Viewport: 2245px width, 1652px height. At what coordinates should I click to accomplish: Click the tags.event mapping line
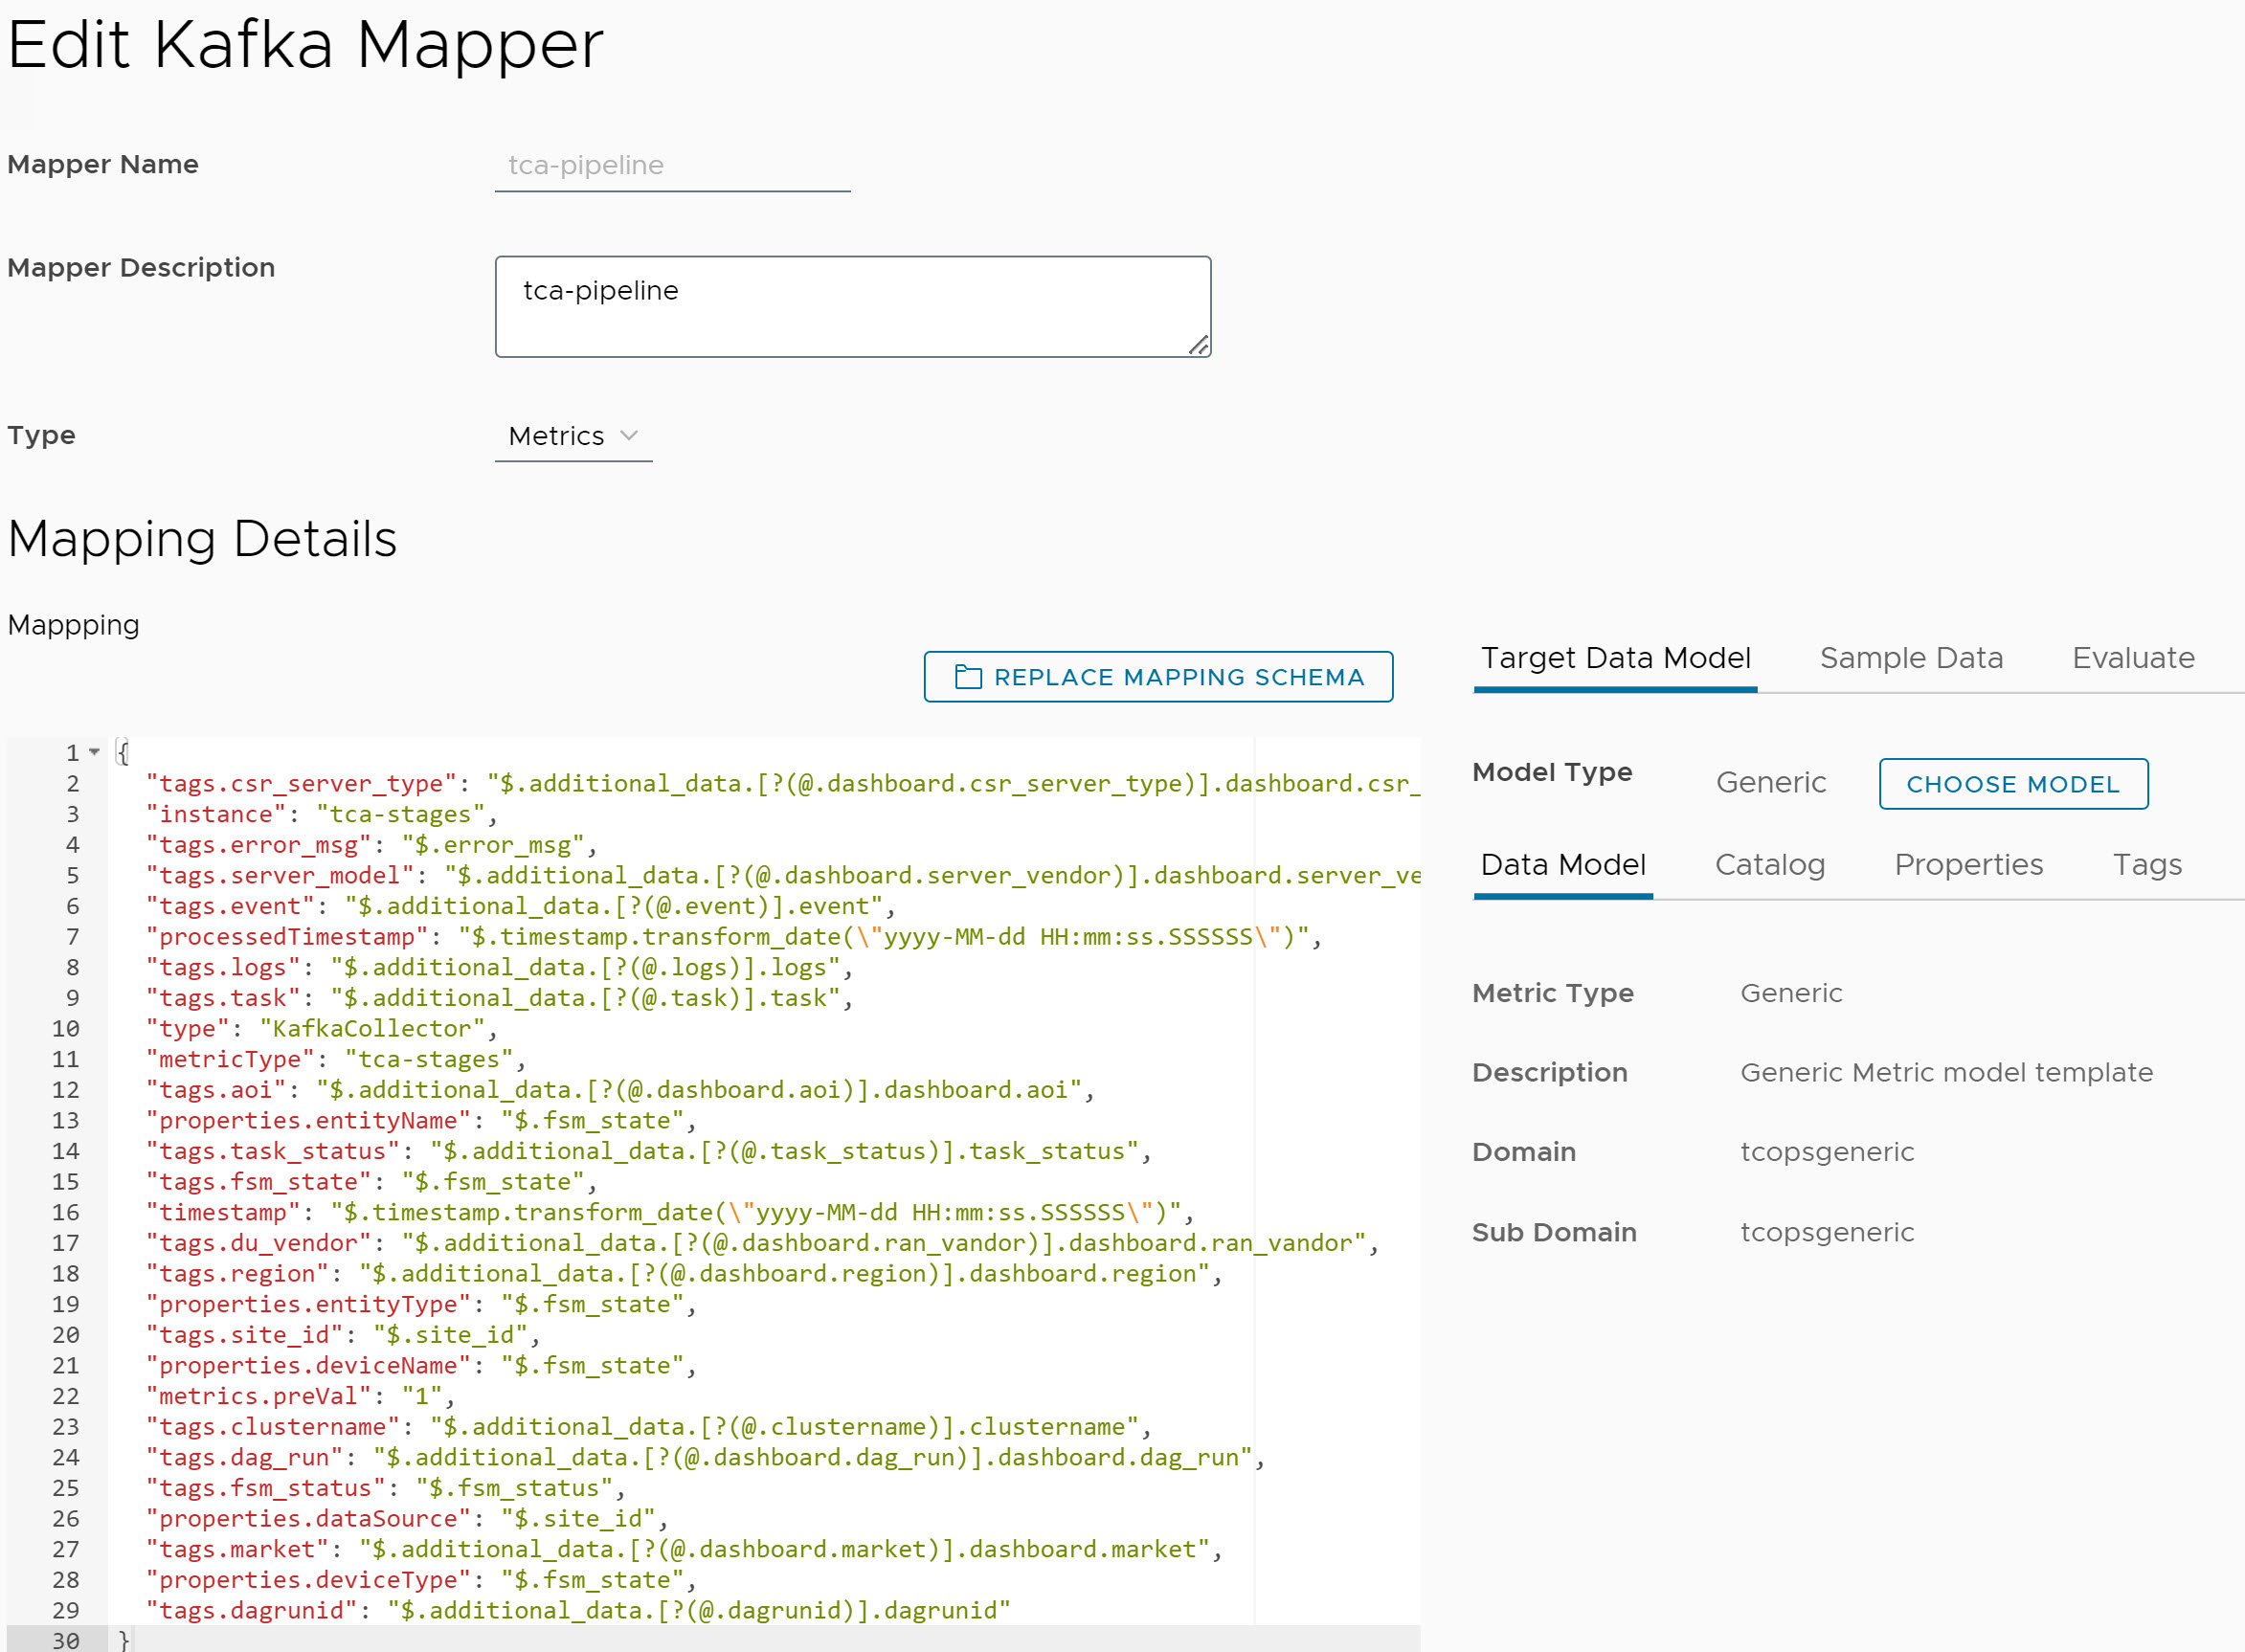coord(520,906)
